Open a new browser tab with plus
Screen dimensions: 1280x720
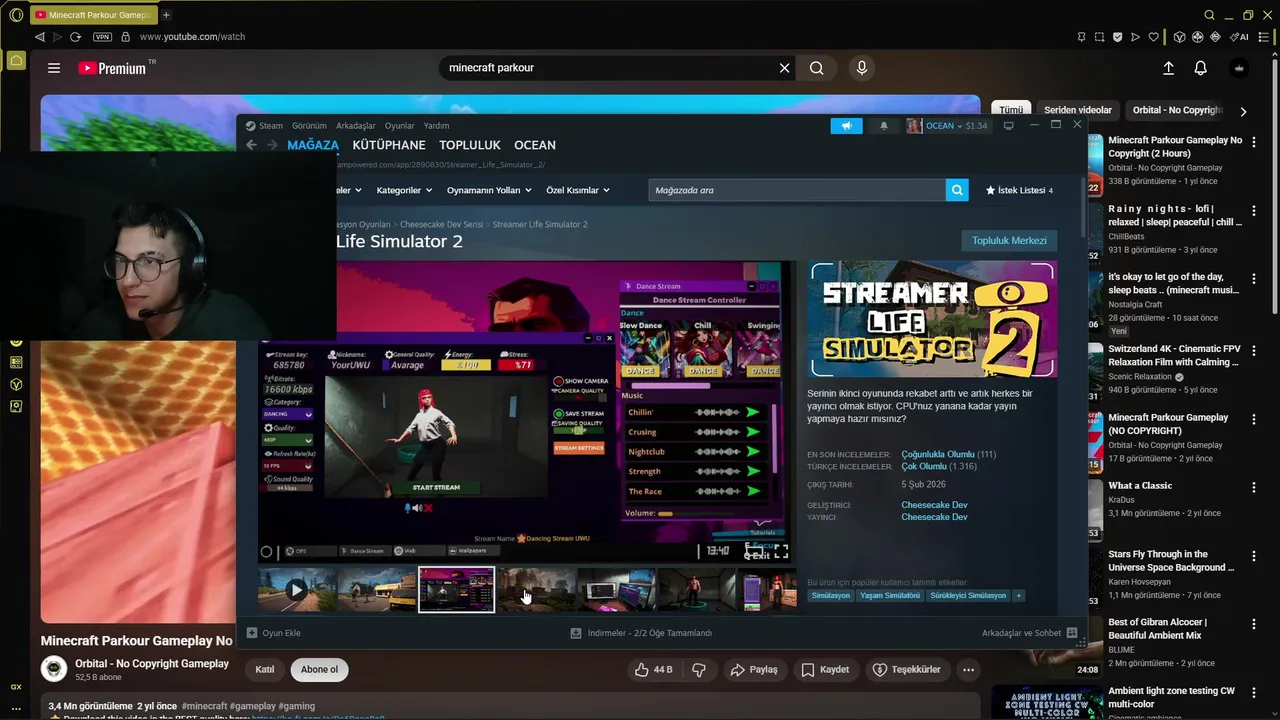166,15
